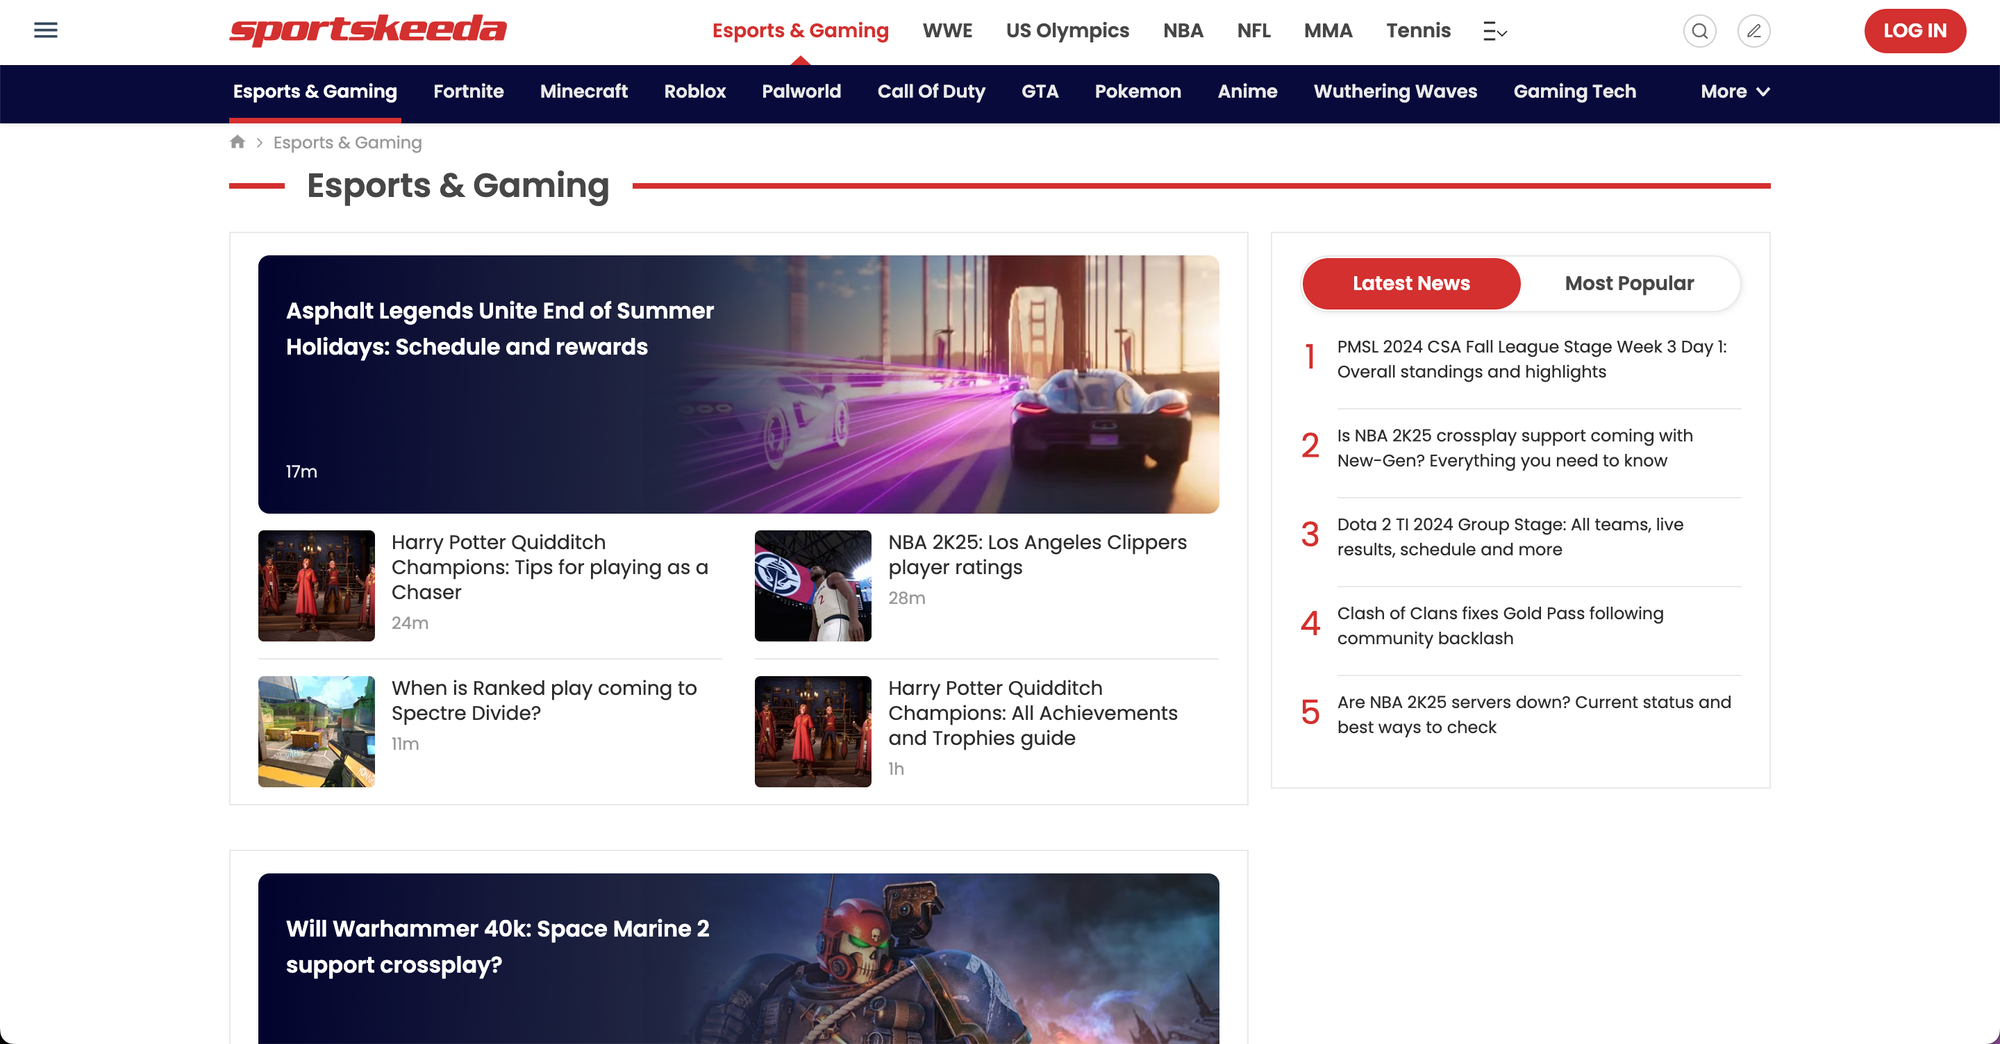Open the search icon
Image resolution: width=2000 pixels, height=1044 pixels.
pyautogui.click(x=1699, y=31)
